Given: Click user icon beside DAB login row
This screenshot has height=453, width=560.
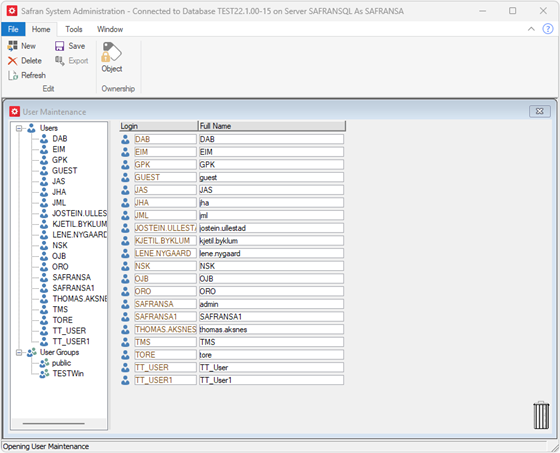Looking at the screenshot, I should (125, 139).
